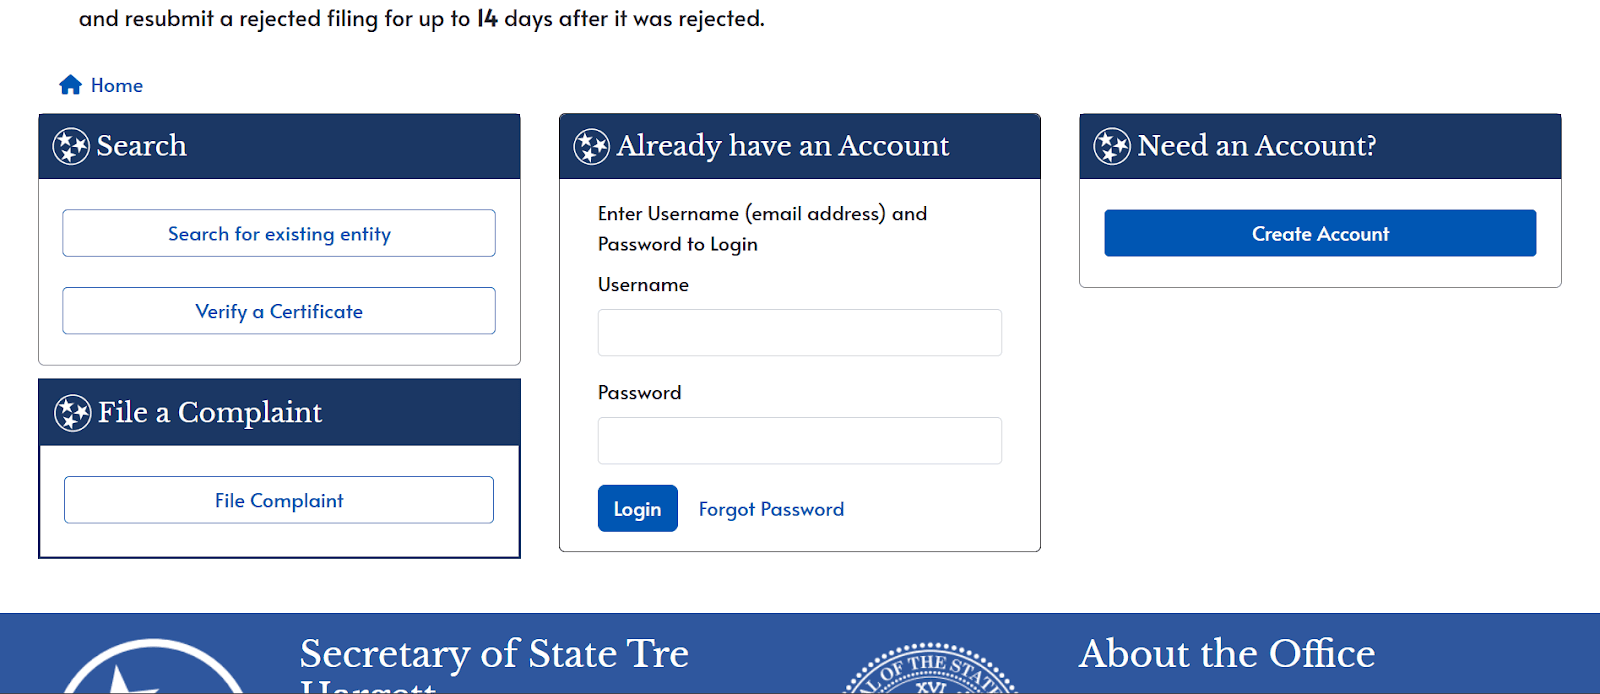Screen dimensions: 1600x694
Task: Click the Home house icon
Action: (70, 85)
